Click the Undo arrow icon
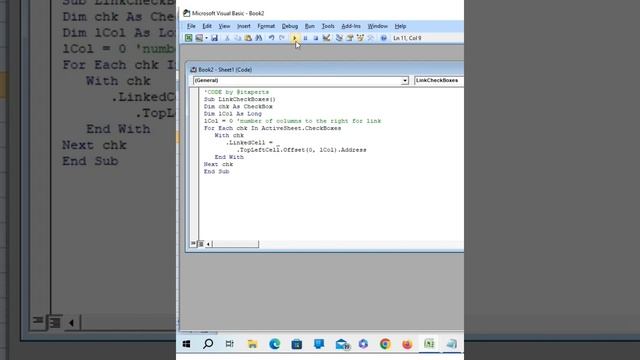 click(x=271, y=38)
